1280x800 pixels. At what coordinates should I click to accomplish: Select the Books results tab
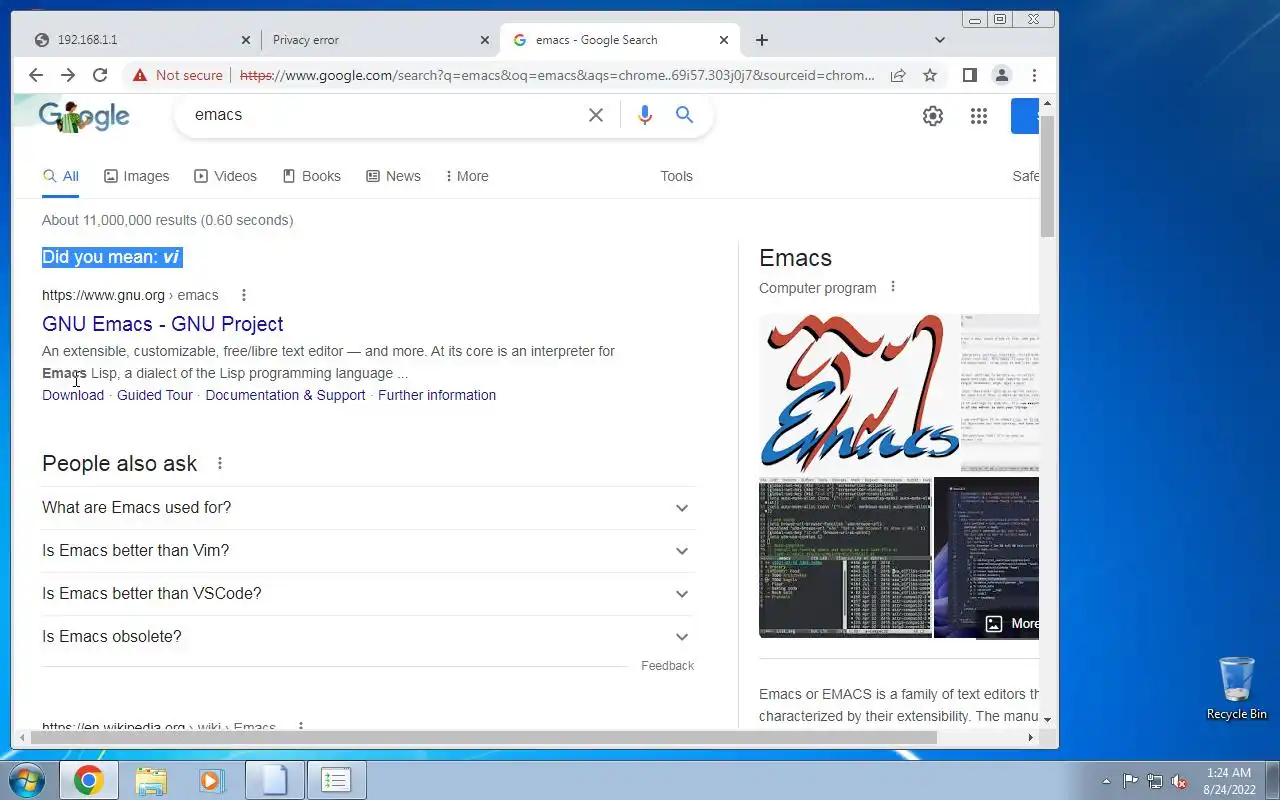[x=312, y=176]
